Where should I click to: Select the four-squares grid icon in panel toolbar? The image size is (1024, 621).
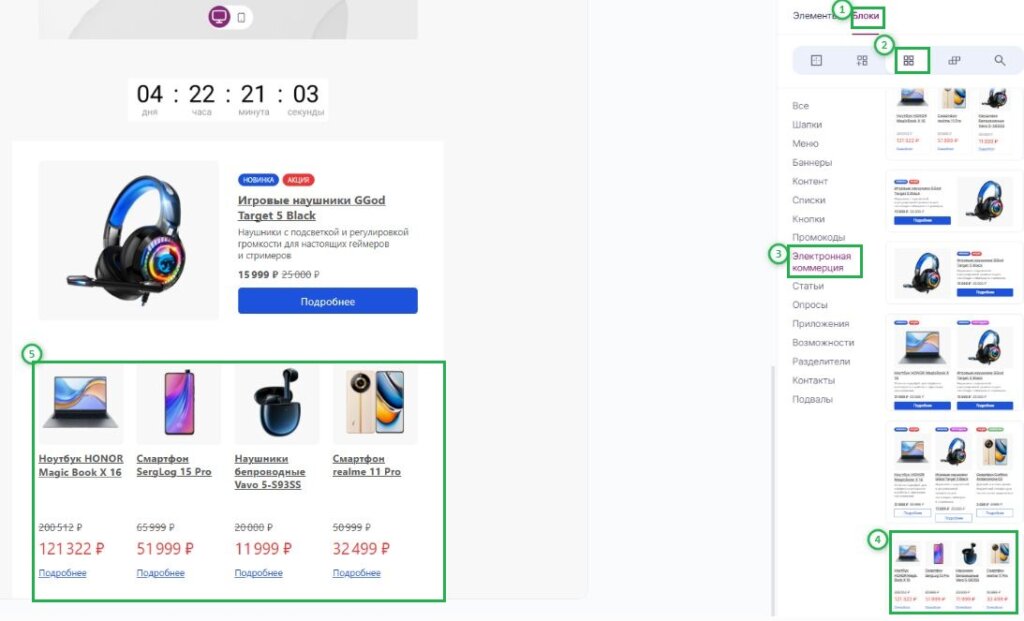(908, 61)
